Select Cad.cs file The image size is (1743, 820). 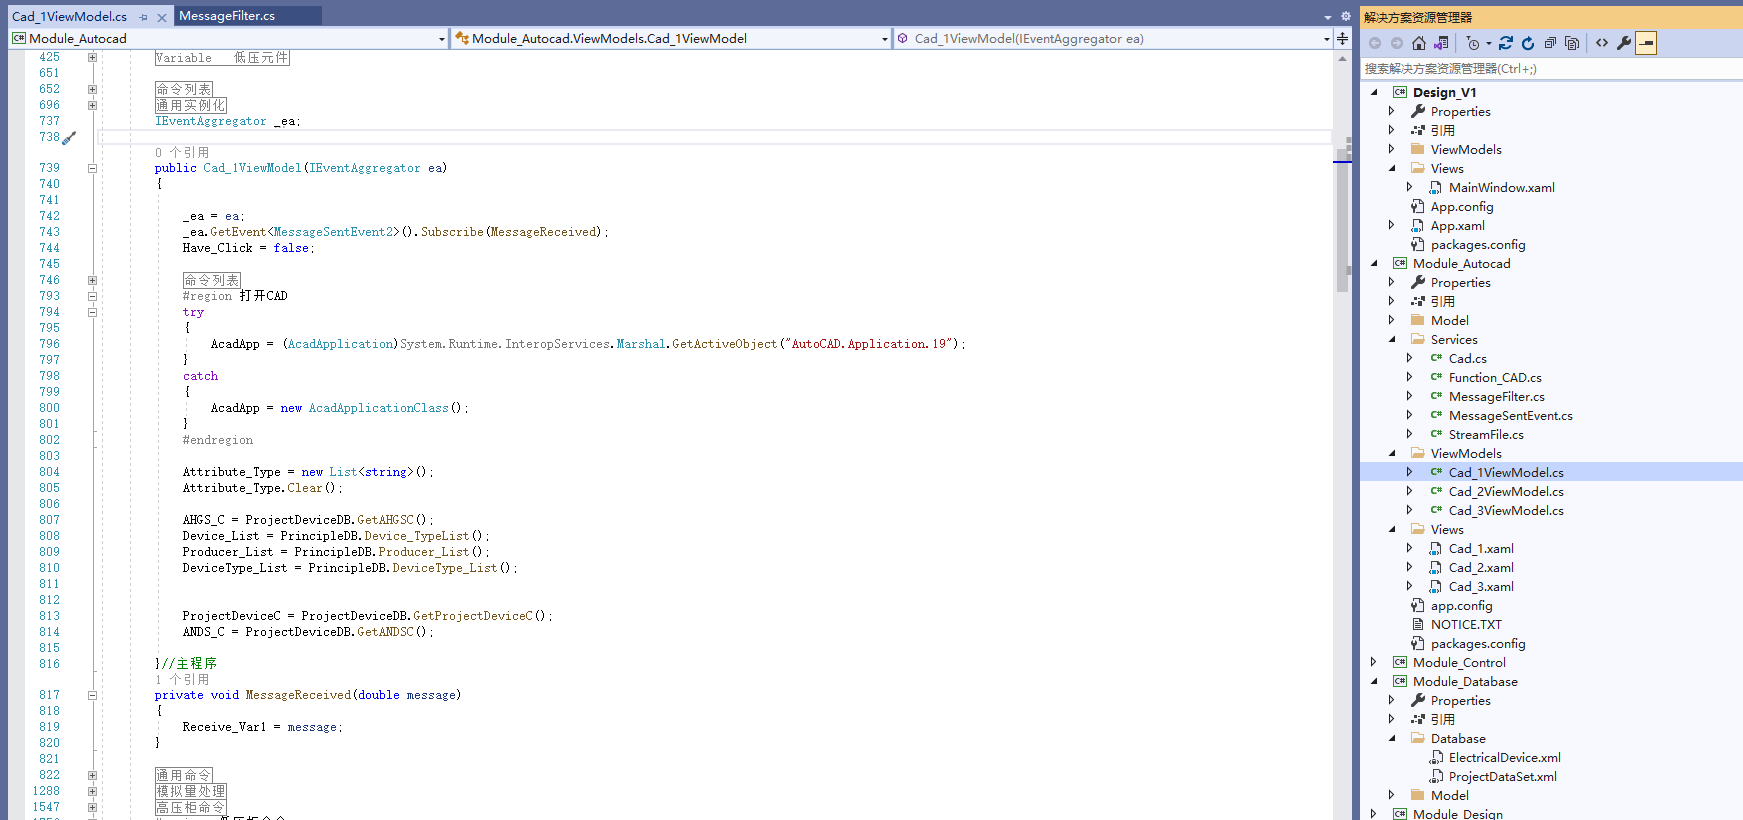point(1467,359)
